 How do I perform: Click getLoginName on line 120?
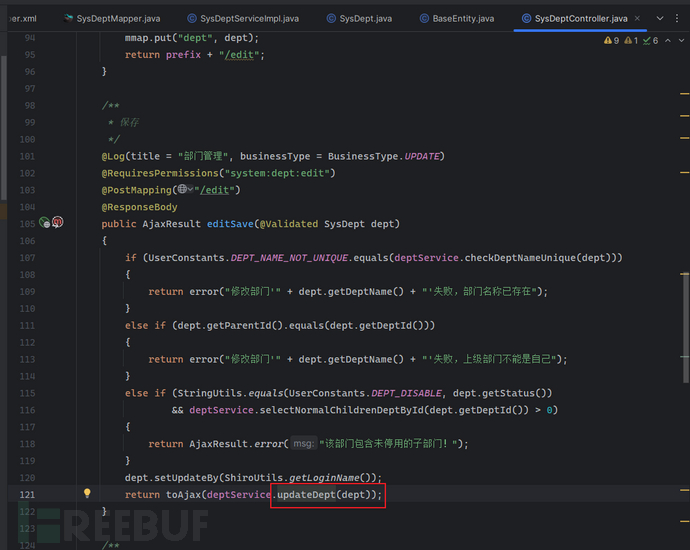tap(324, 477)
